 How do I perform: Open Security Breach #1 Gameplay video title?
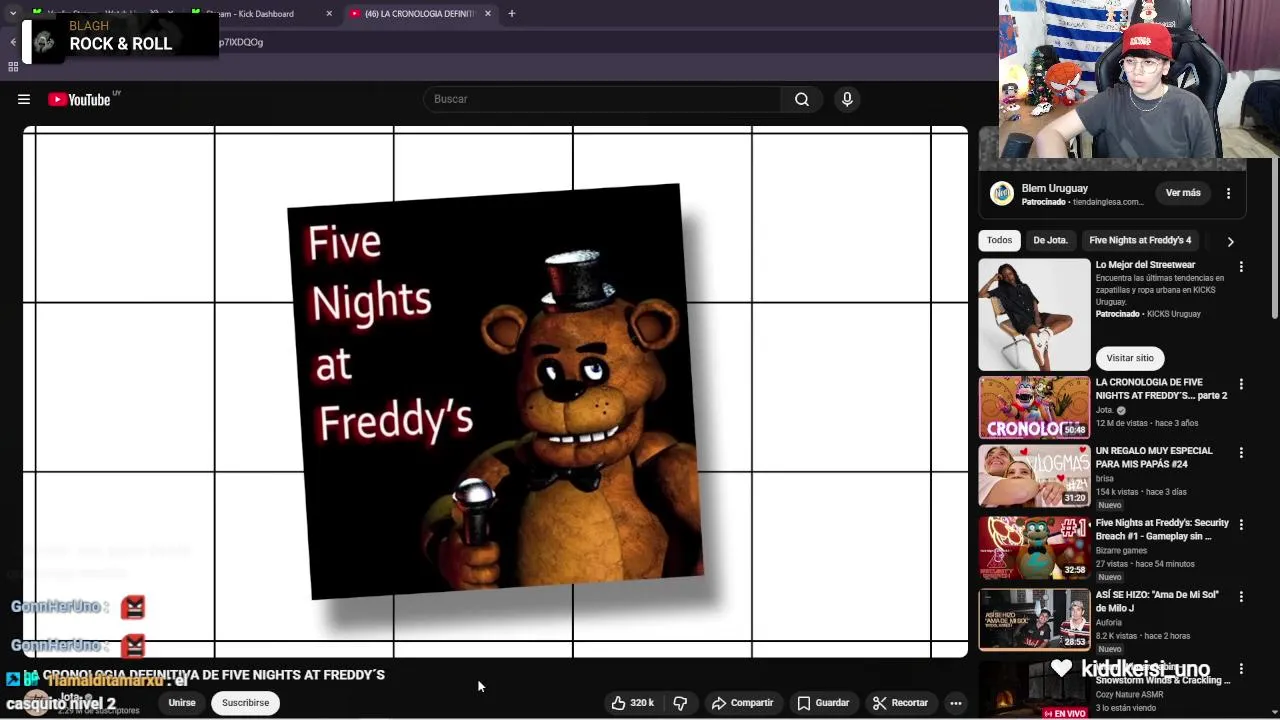(x=1162, y=529)
